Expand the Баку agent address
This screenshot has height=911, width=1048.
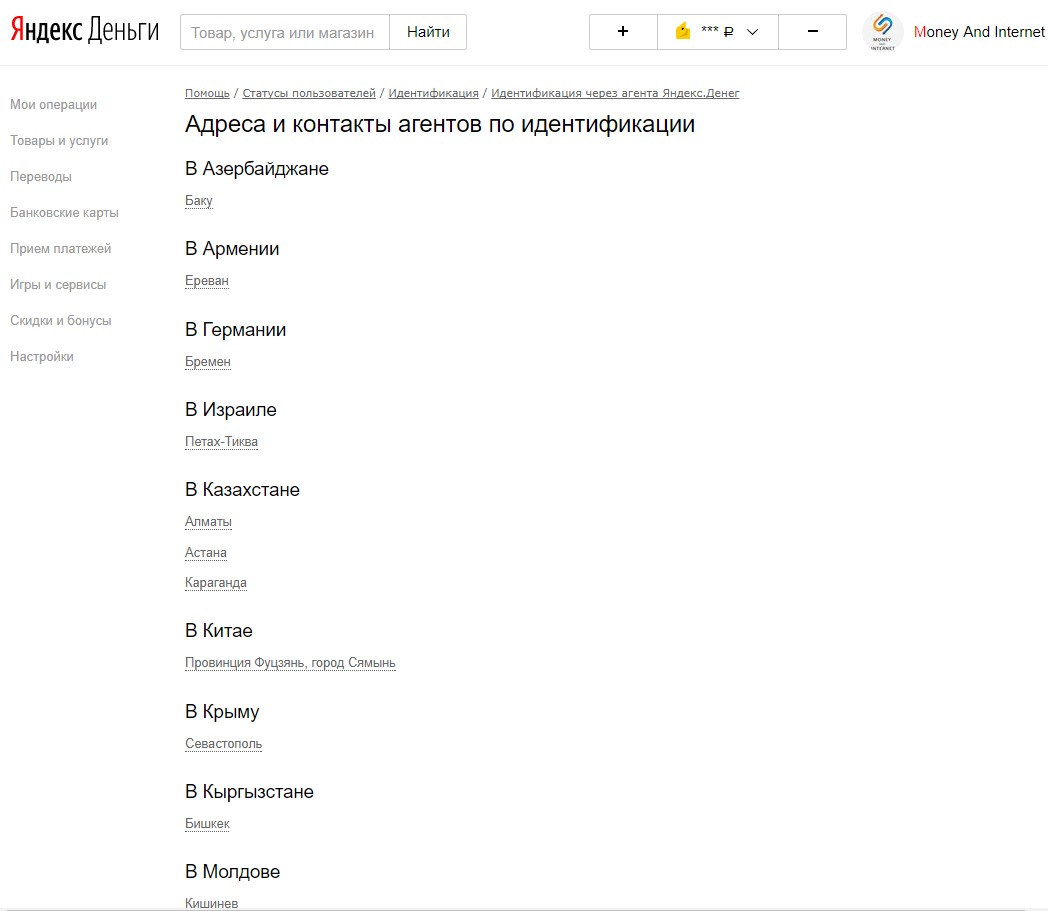tap(199, 201)
